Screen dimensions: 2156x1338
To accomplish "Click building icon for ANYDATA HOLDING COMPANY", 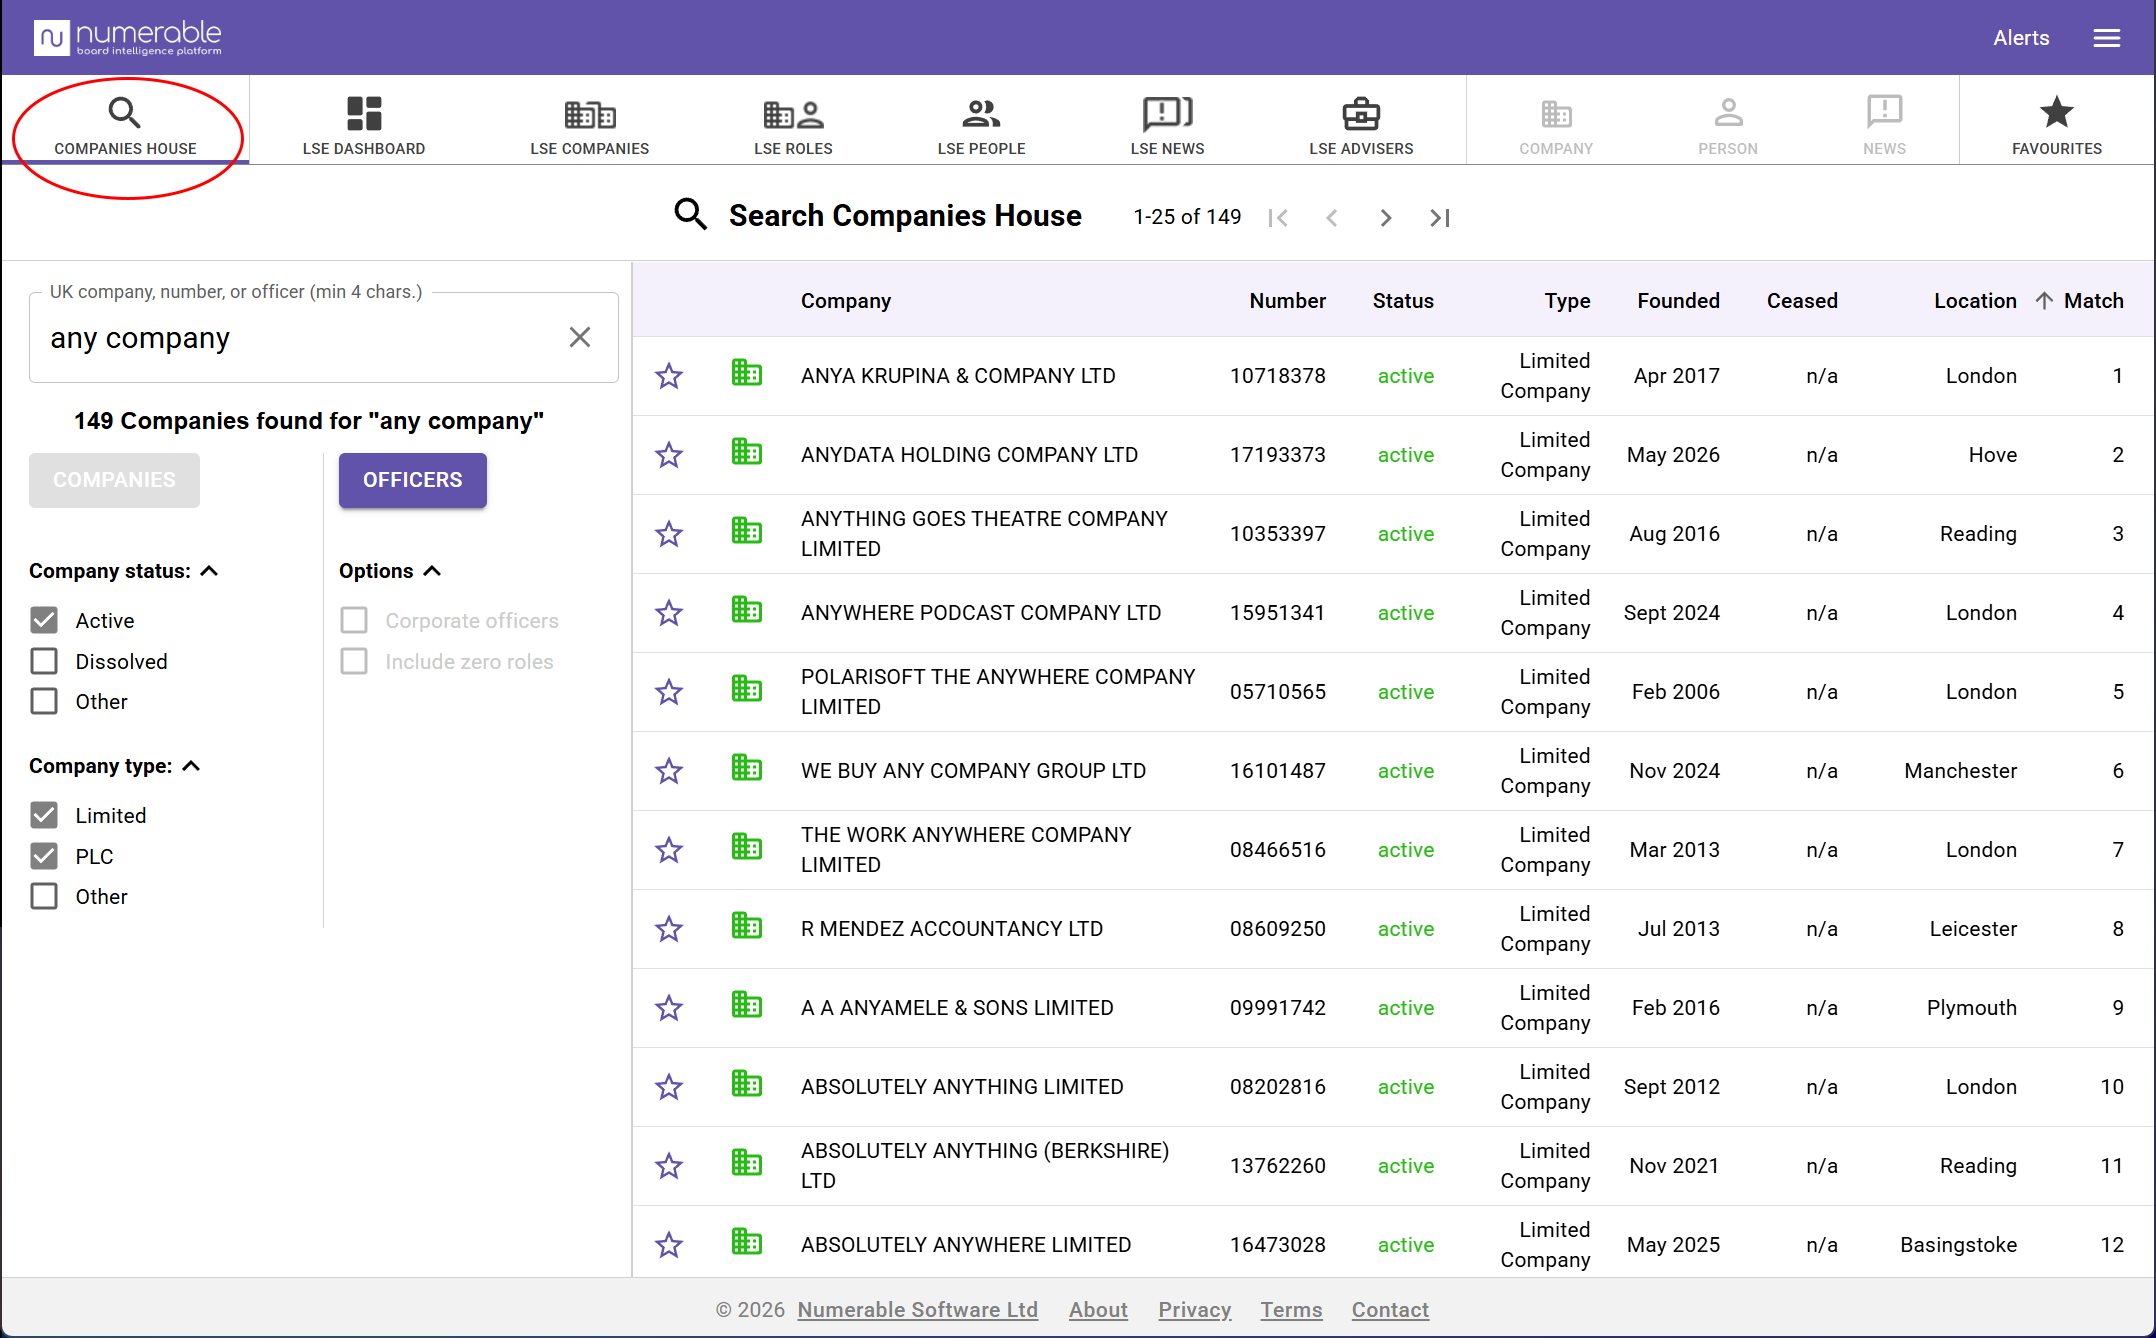I will coord(746,453).
